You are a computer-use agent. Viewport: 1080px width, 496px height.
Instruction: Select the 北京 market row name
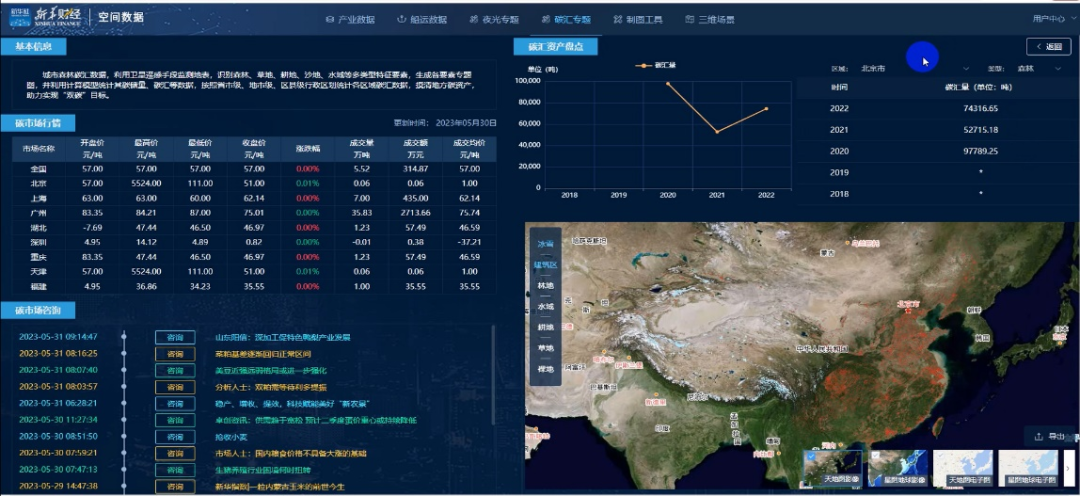click(39, 183)
